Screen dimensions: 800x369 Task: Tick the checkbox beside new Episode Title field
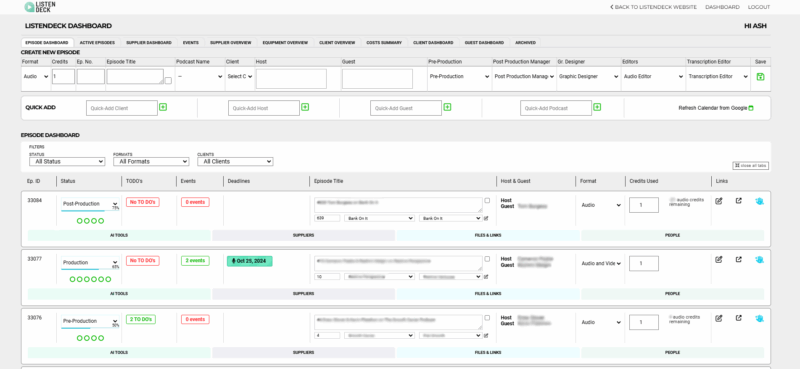click(x=168, y=80)
